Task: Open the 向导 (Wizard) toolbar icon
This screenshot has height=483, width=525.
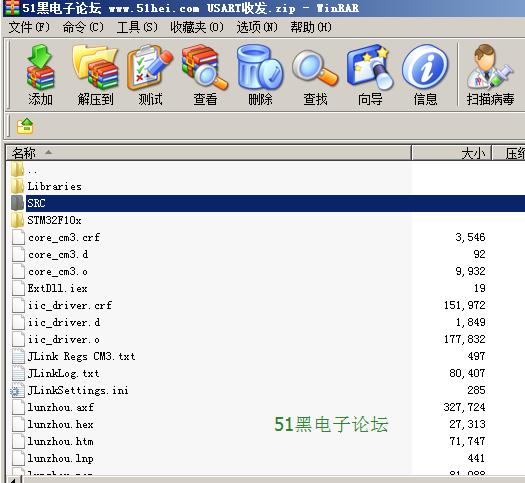Action: tap(370, 68)
